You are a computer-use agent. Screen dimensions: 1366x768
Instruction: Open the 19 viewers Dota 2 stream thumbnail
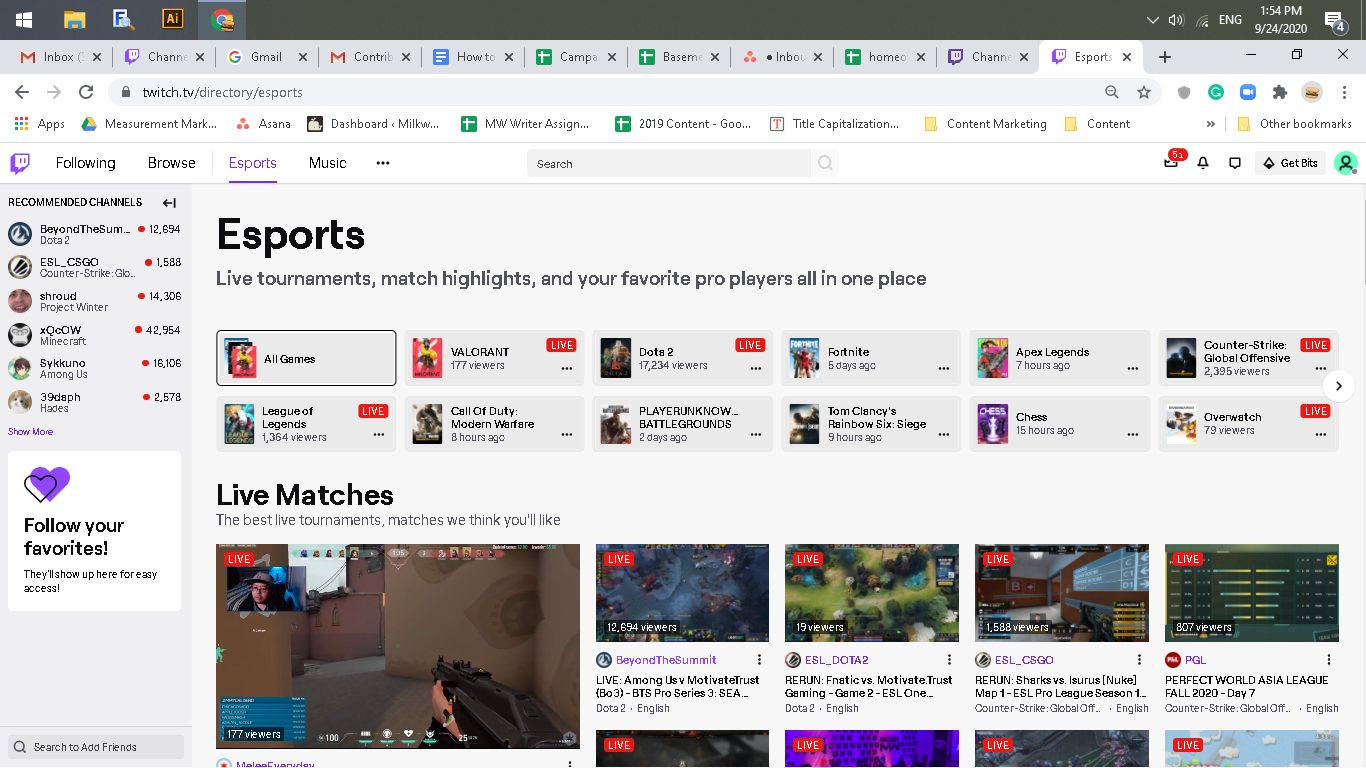coord(872,593)
